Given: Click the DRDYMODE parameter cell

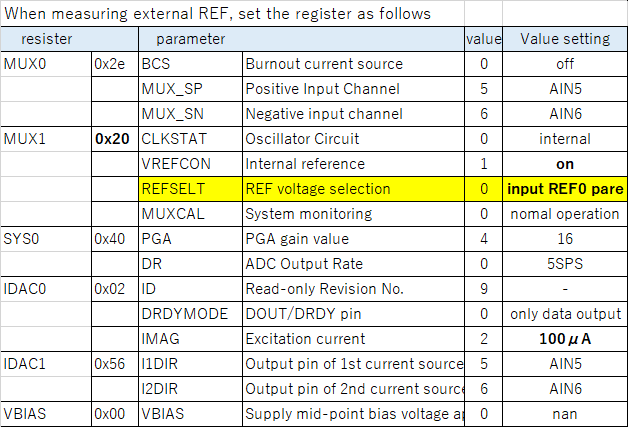Looking at the screenshot, I should pos(190,314).
